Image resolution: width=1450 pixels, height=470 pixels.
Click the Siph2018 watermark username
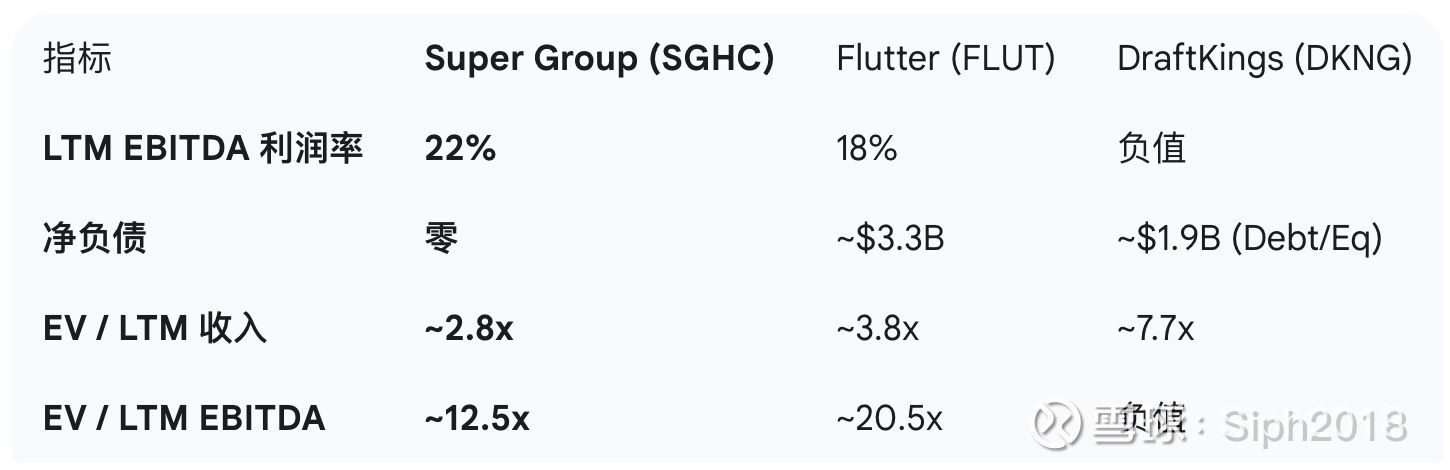1328,426
